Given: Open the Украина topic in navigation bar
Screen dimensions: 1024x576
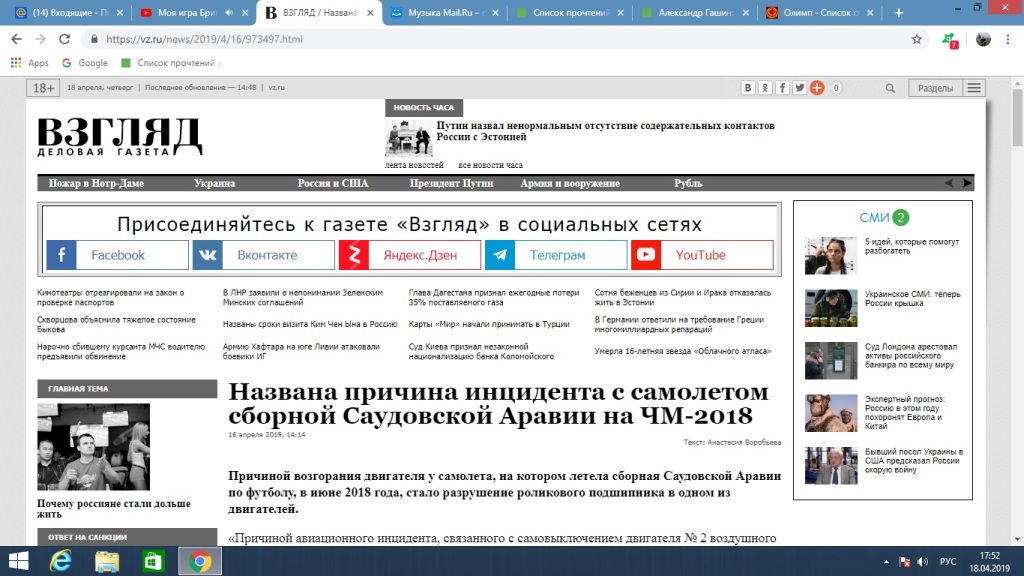Looking at the screenshot, I should coord(214,184).
